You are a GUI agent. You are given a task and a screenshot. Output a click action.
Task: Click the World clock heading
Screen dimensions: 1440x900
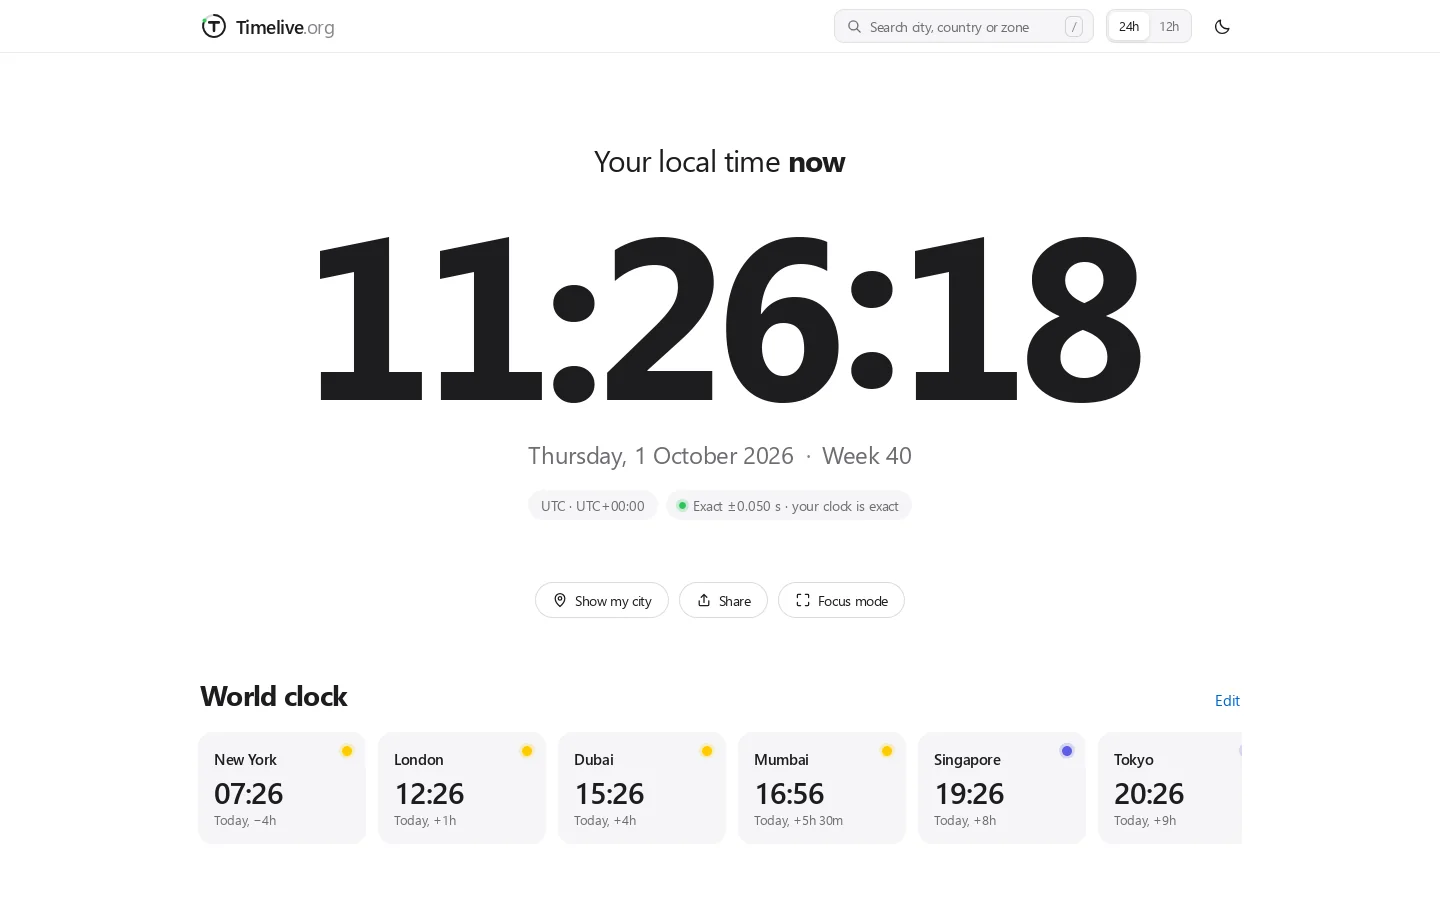[x=274, y=696]
